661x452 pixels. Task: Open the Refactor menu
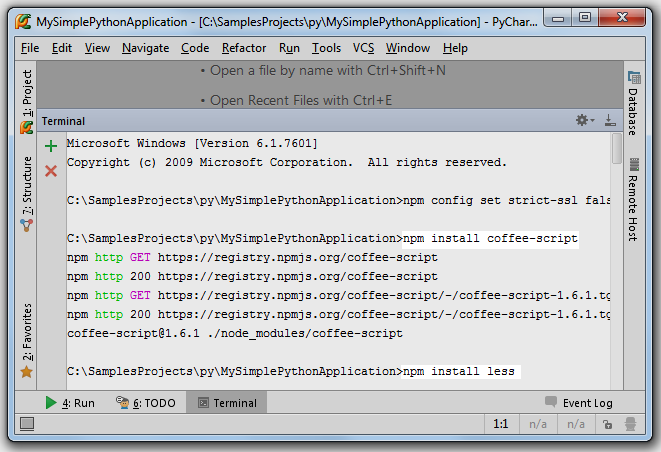tap(244, 48)
